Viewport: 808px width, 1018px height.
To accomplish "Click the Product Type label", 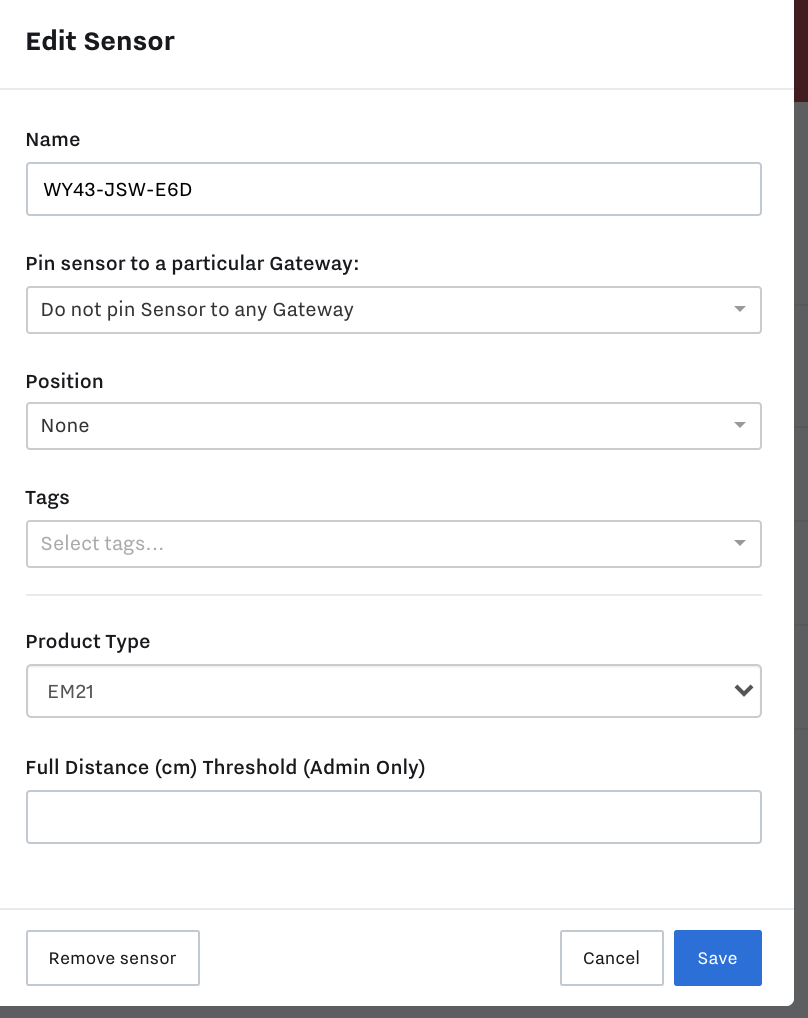I will pyautogui.click(x=88, y=641).
